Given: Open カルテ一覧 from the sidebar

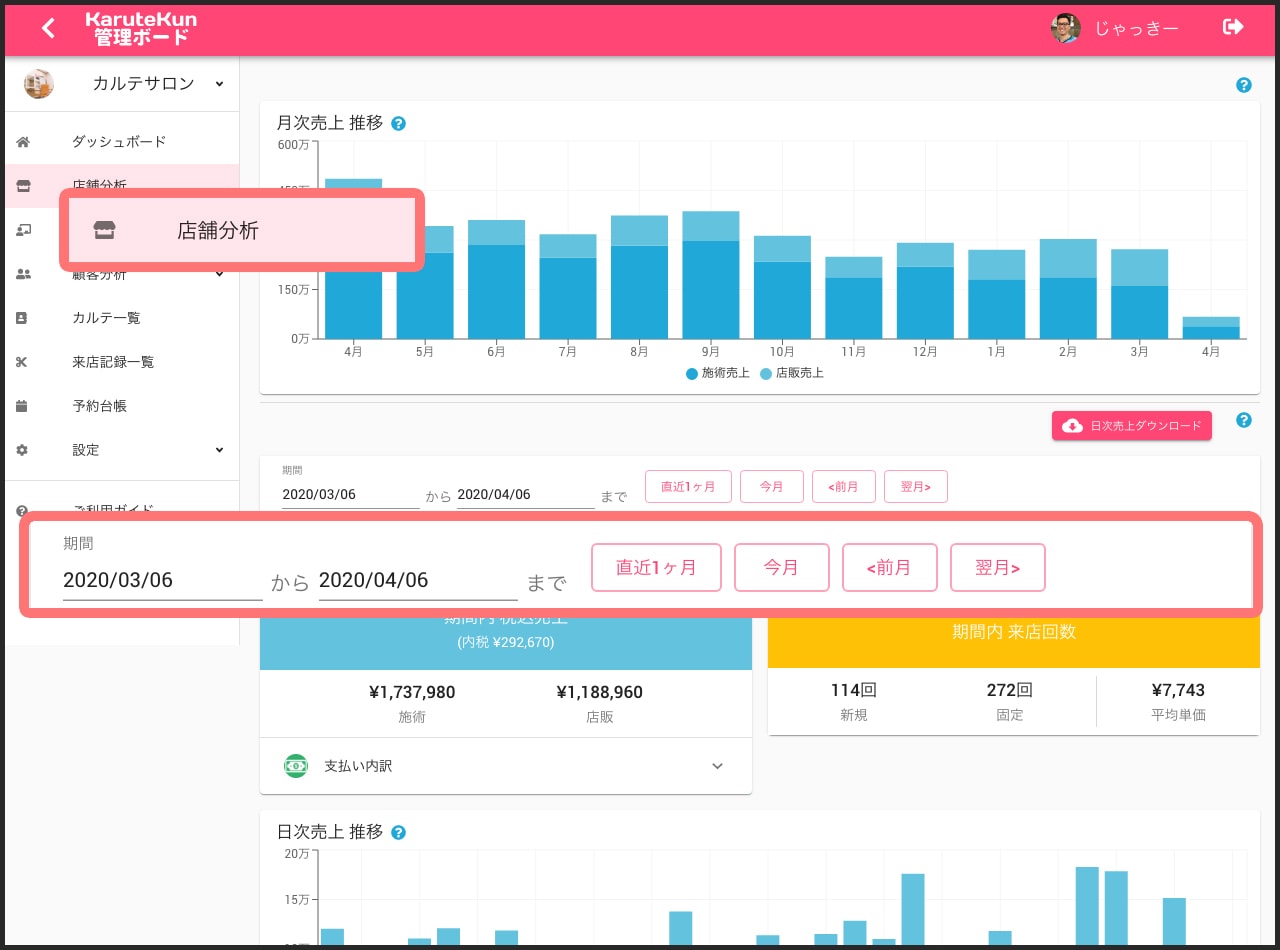Looking at the screenshot, I should (106, 318).
